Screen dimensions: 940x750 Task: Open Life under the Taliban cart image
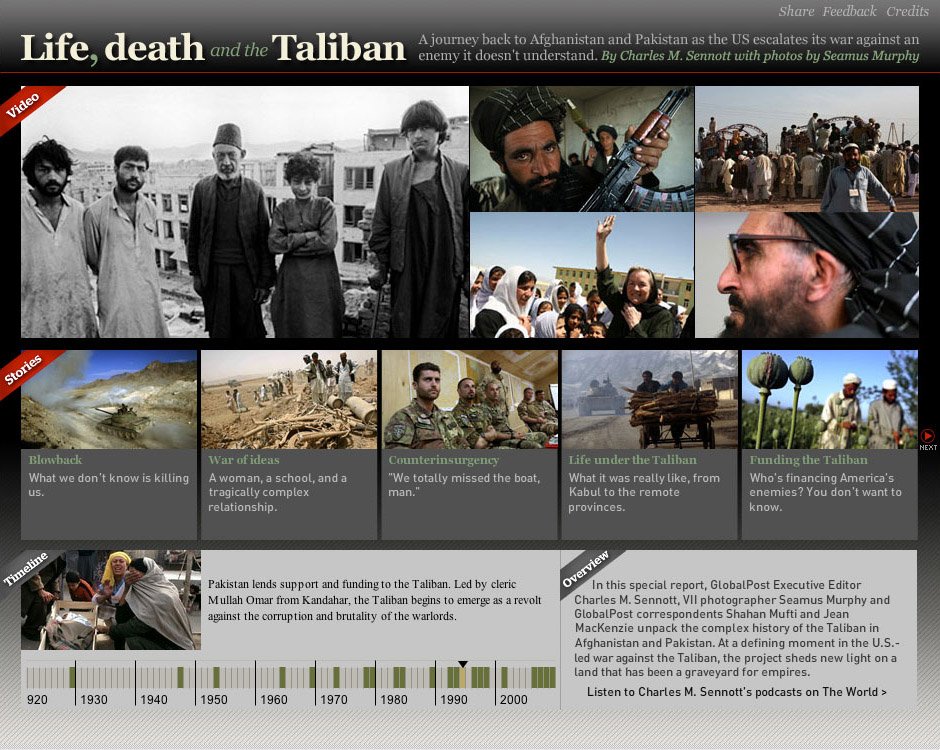coord(650,399)
